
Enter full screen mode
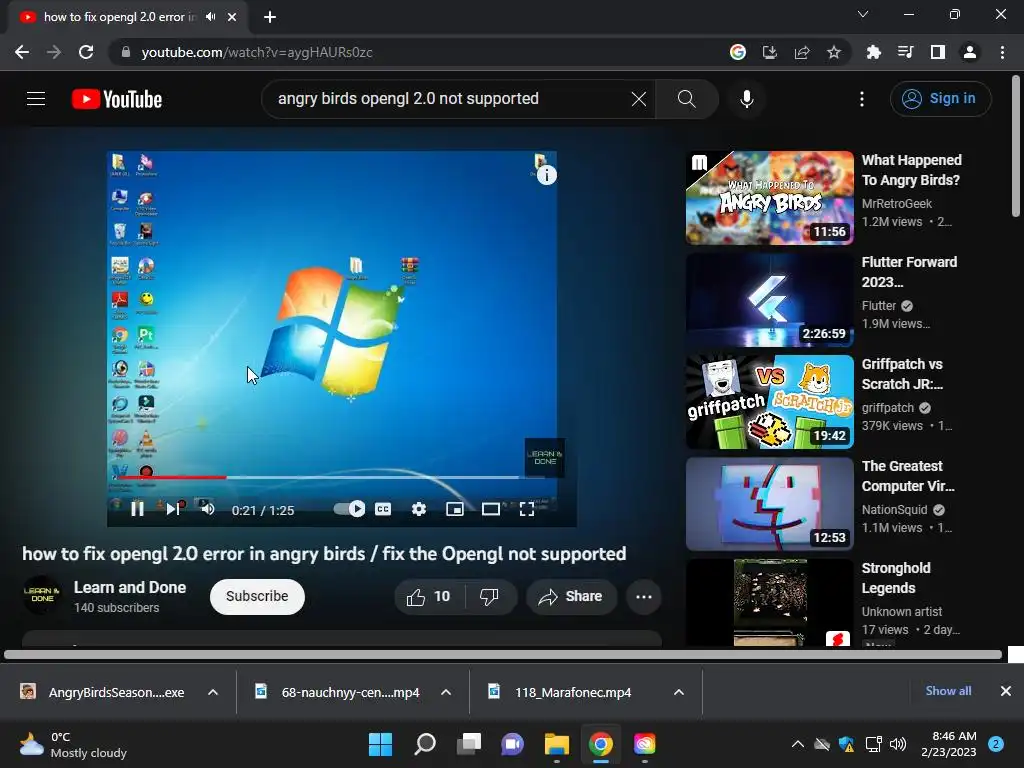click(527, 509)
